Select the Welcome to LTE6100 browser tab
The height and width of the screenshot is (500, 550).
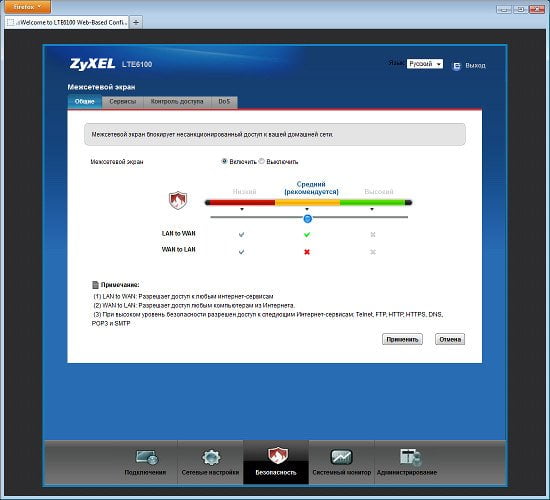(x=67, y=22)
